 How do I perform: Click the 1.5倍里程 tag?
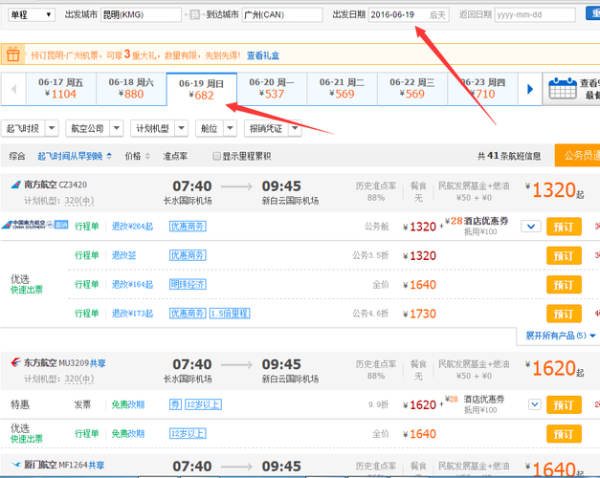point(230,313)
